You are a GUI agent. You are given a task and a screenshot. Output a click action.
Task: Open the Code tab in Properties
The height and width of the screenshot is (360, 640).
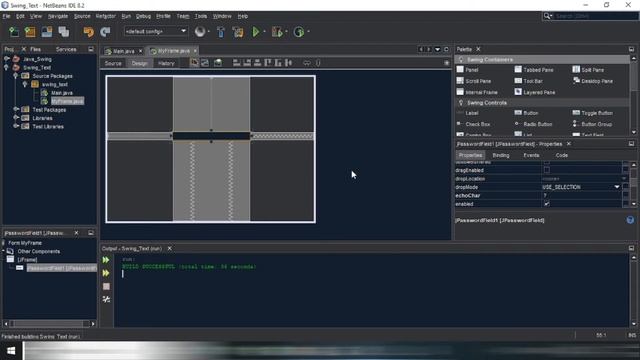[562, 155]
